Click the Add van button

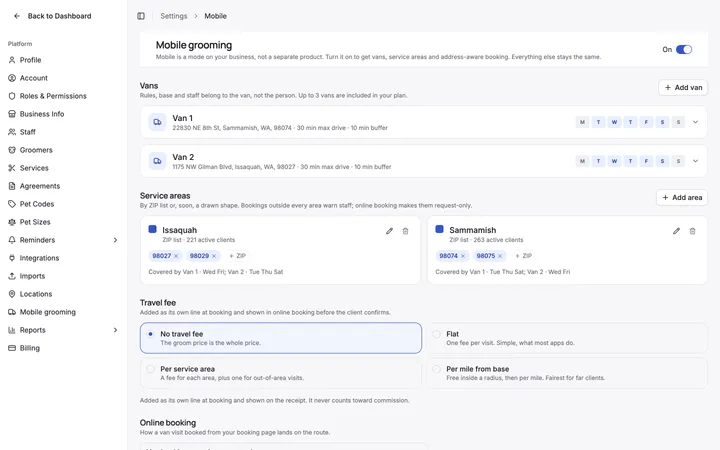click(x=683, y=88)
